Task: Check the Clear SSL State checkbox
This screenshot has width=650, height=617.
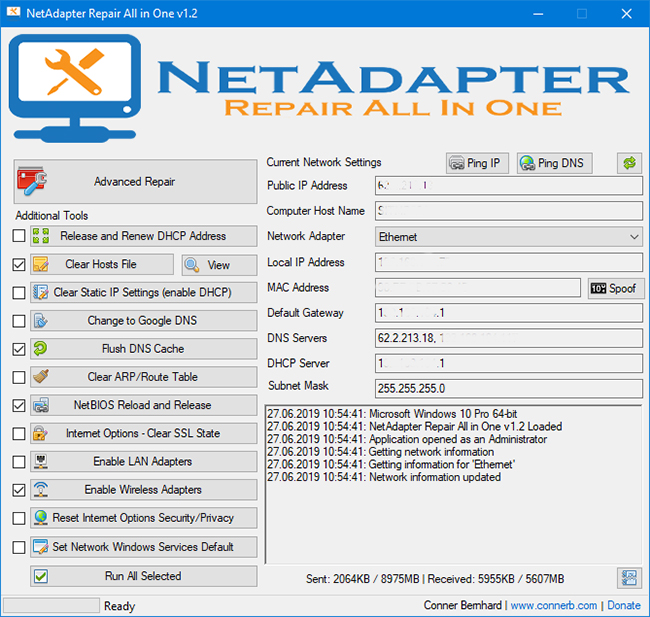Action: click(19, 433)
